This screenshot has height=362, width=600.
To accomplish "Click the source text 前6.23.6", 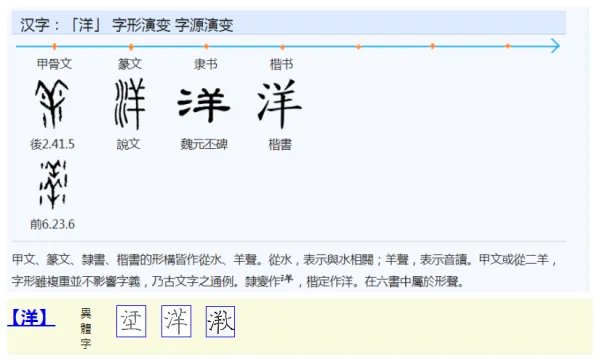I will click(52, 224).
